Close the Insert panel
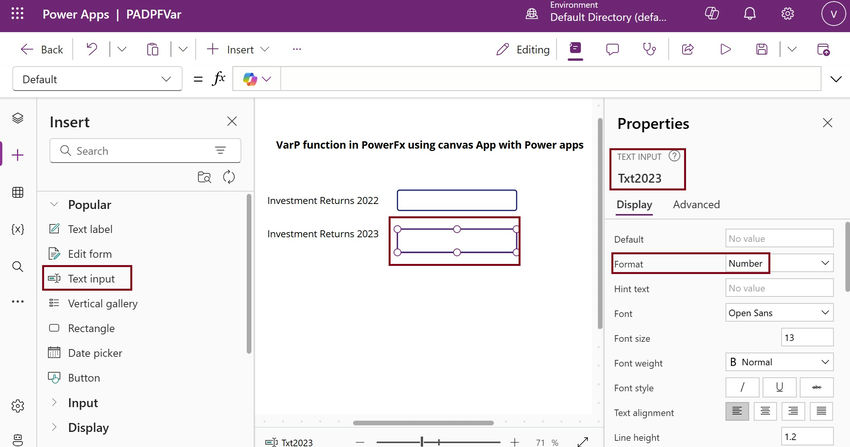The width and height of the screenshot is (850, 447). click(232, 121)
